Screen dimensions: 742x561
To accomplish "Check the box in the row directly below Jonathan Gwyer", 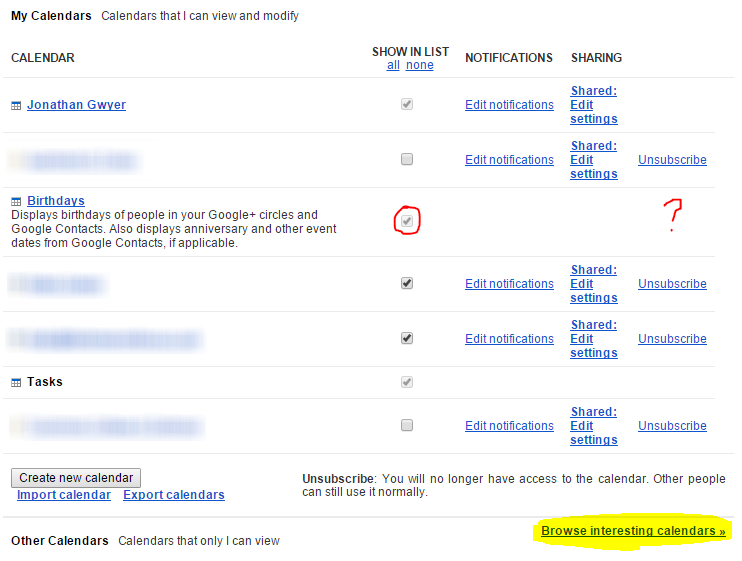I will [x=406, y=159].
